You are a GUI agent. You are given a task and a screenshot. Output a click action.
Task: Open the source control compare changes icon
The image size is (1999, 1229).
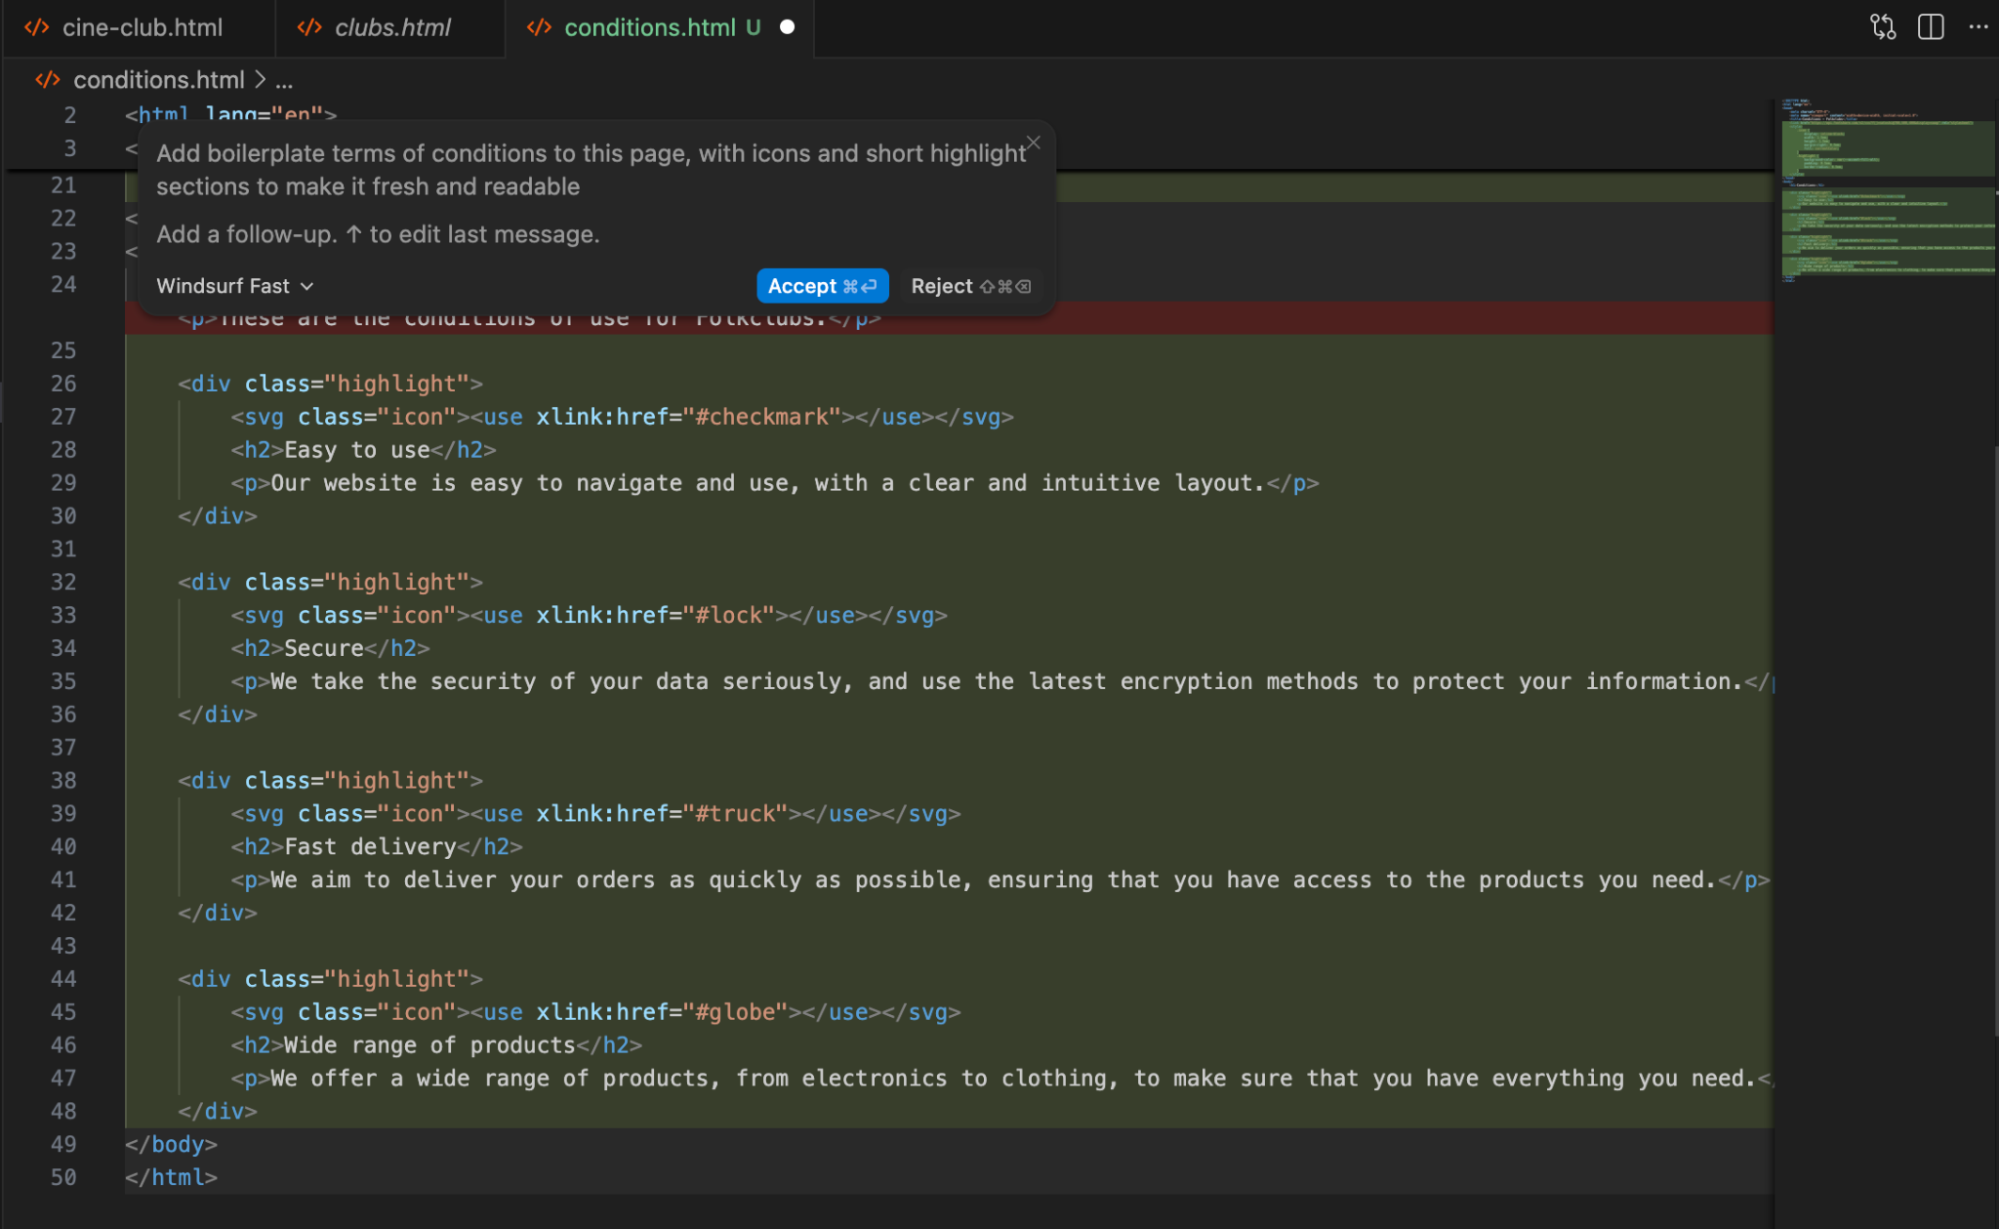coord(1883,27)
